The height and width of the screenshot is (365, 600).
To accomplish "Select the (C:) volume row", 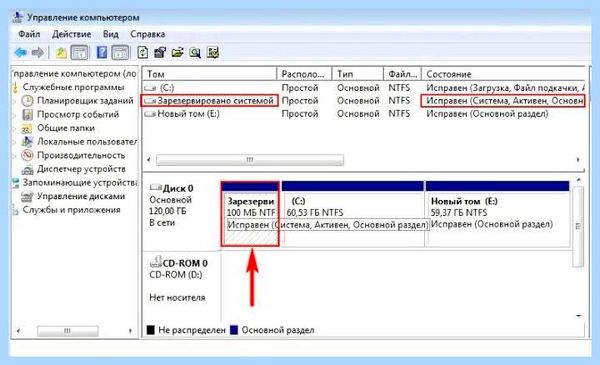I will [364, 88].
